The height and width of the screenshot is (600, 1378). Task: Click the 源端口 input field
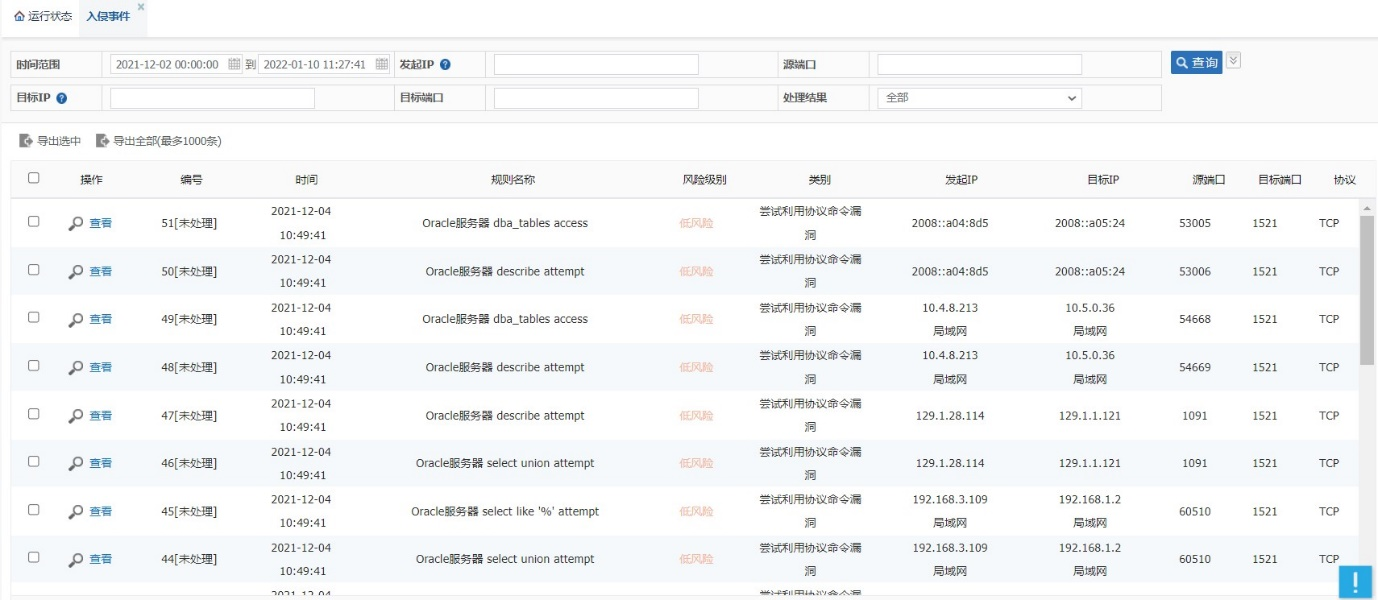[979, 64]
